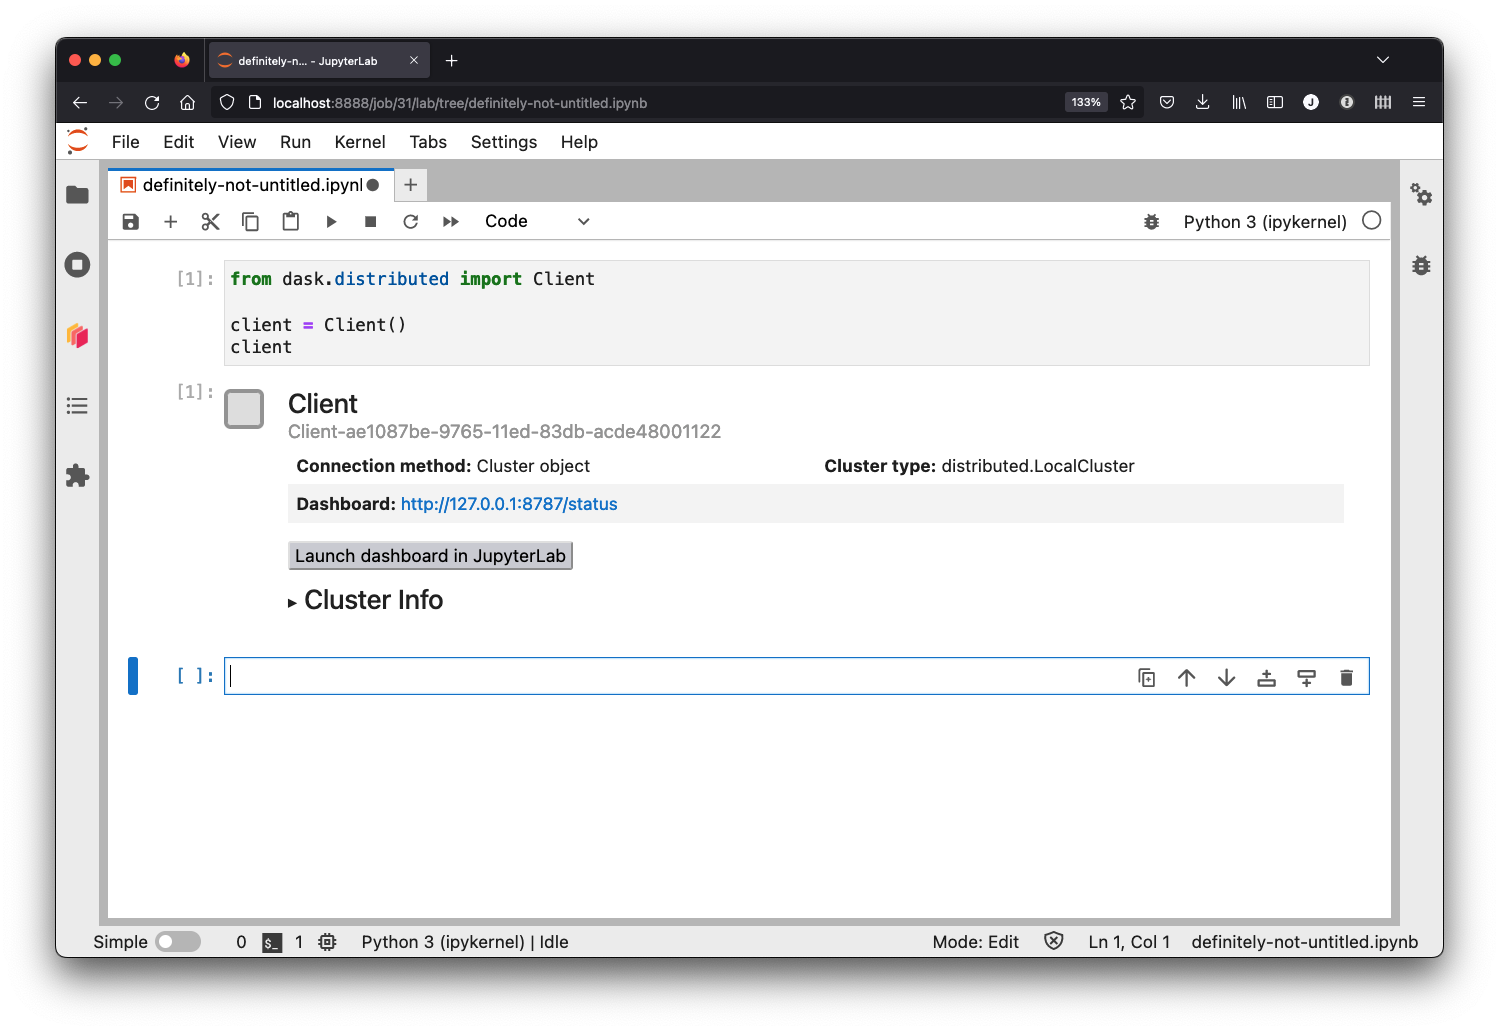
Task: Open the Edit menu
Action: 179,142
